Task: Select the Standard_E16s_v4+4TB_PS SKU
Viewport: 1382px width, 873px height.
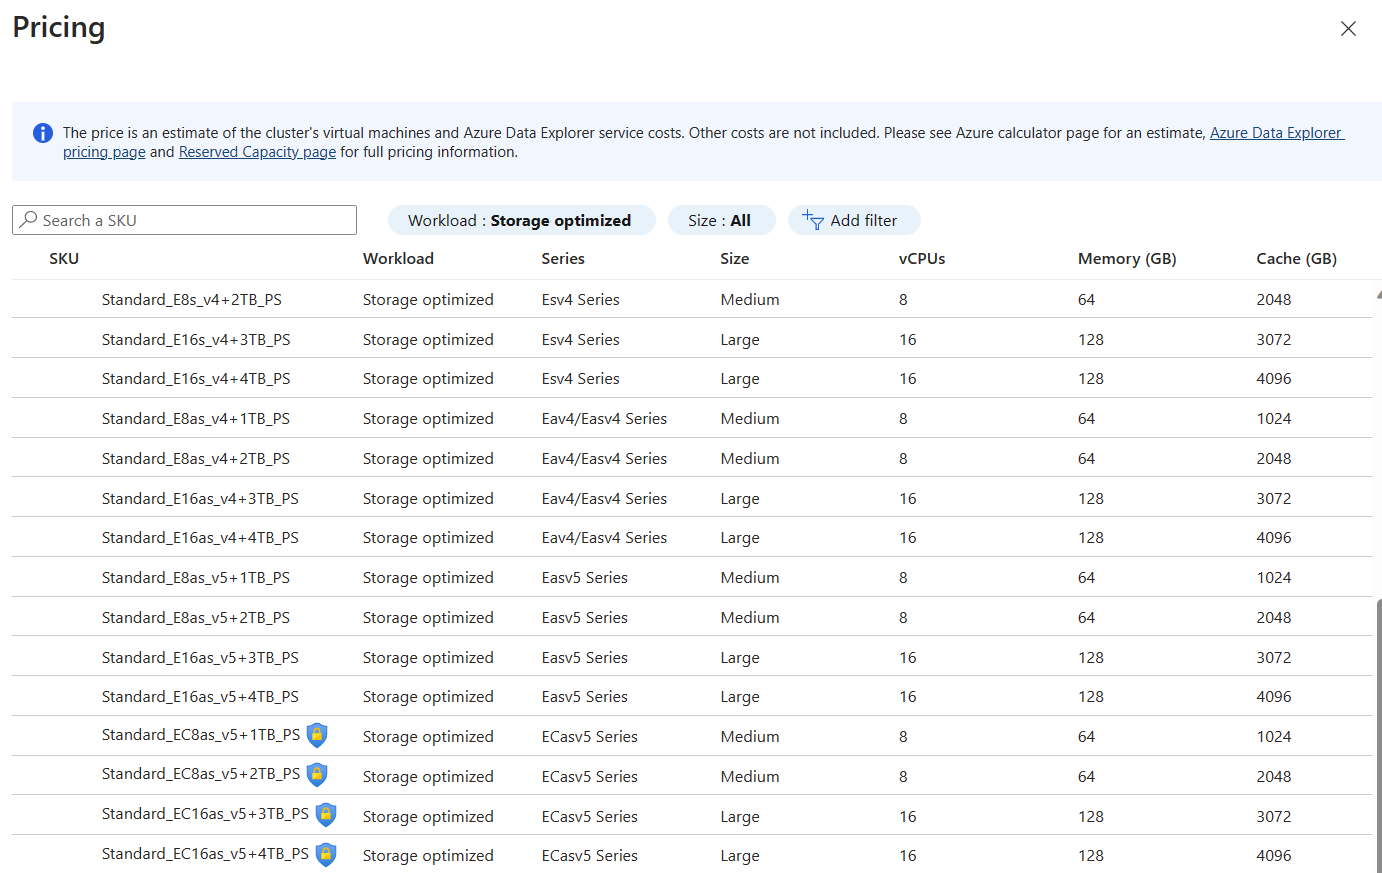Action: 196,378
